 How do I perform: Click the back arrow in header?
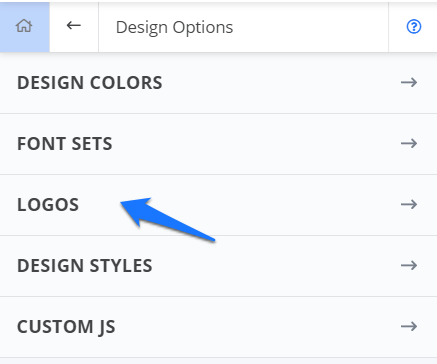(74, 25)
